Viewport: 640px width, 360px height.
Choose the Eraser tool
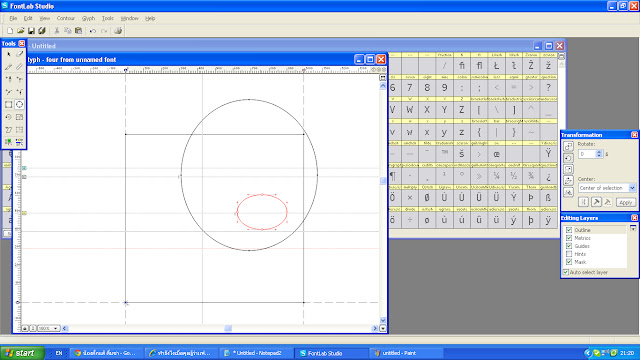pyautogui.click(x=19, y=54)
